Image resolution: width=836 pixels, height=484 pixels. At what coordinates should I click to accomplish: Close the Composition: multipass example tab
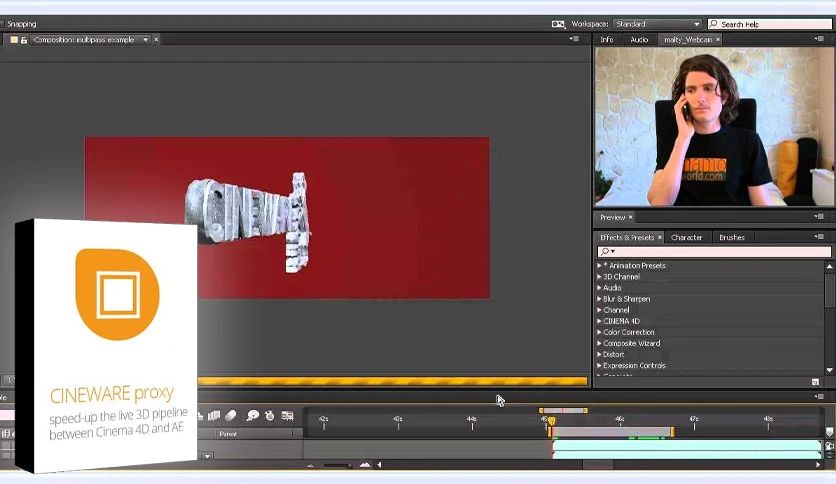156,39
